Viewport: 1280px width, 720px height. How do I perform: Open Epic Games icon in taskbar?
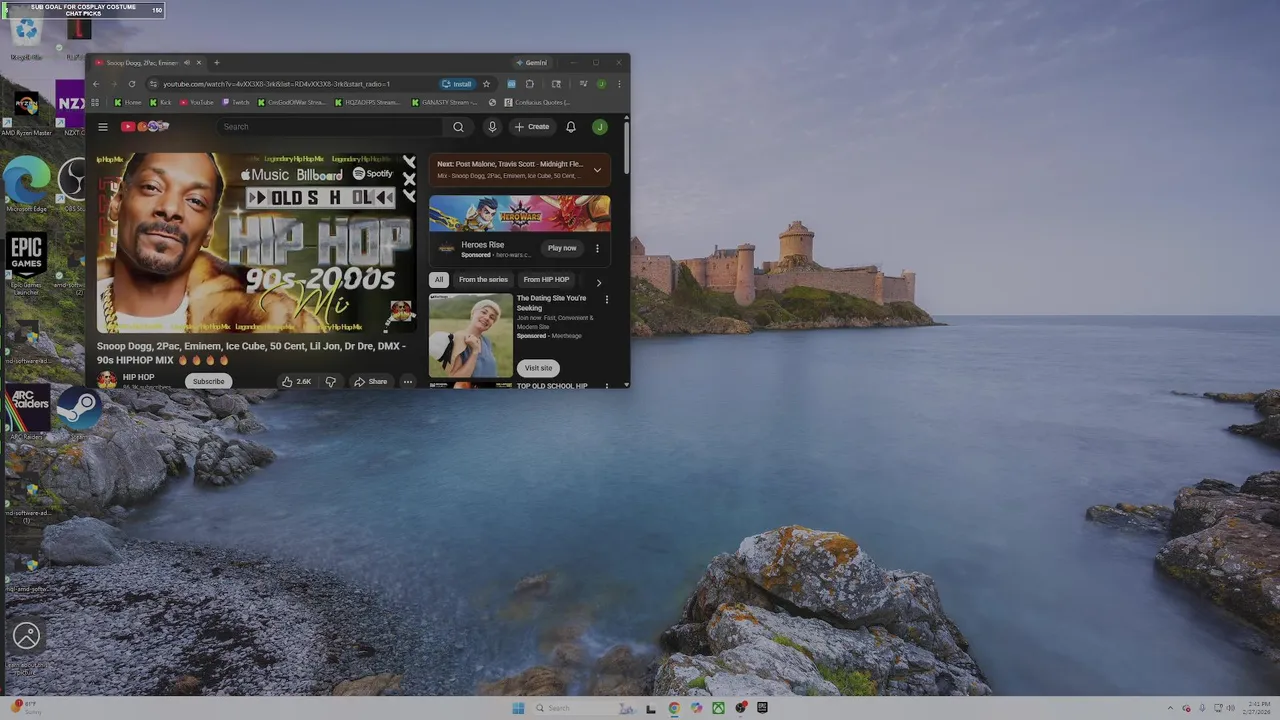point(762,708)
